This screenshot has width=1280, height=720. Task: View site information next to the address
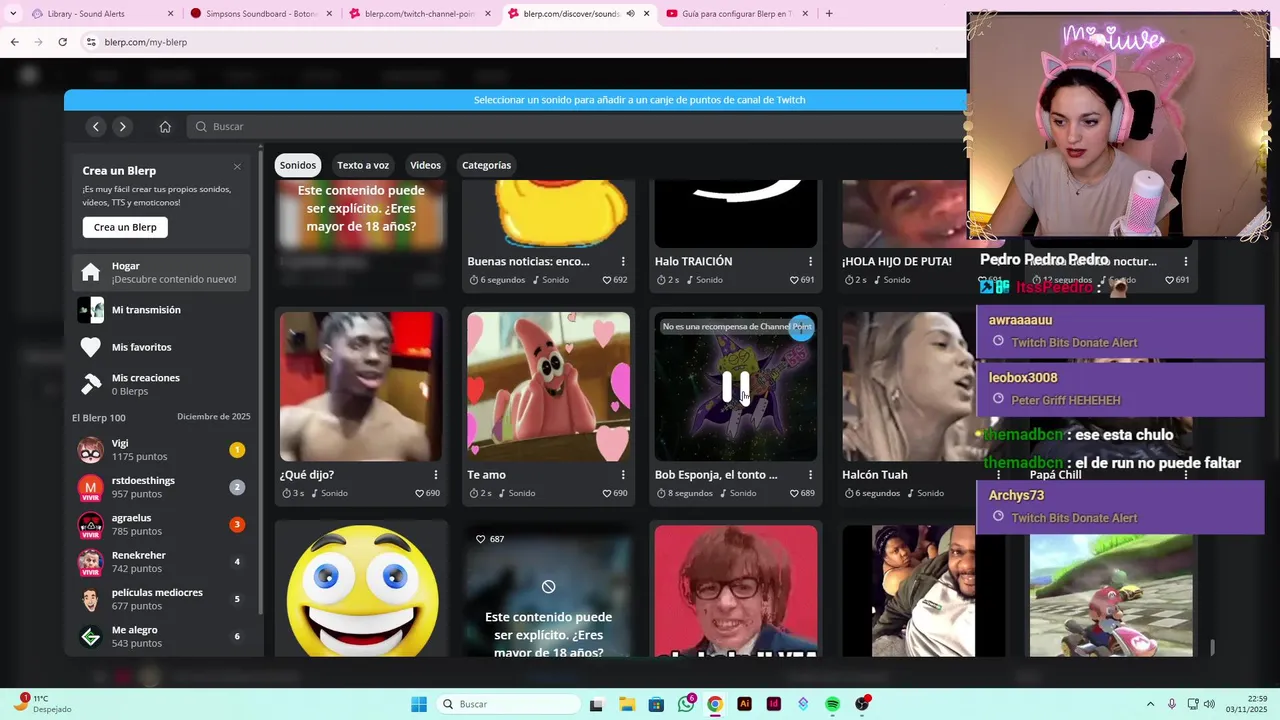[91, 42]
